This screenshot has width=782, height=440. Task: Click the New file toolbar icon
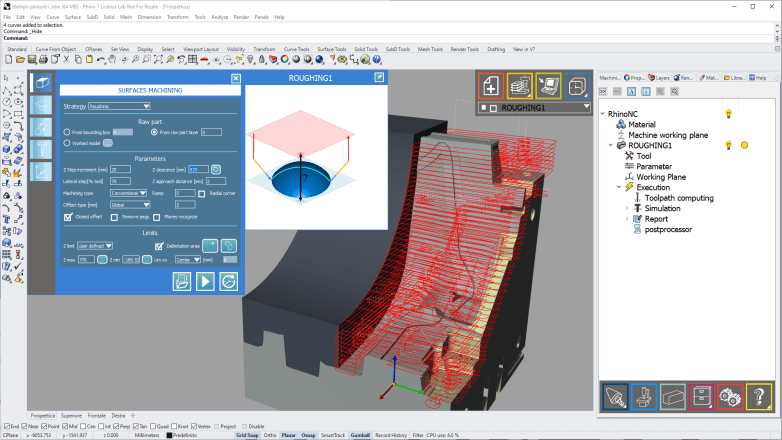pos(8,59)
